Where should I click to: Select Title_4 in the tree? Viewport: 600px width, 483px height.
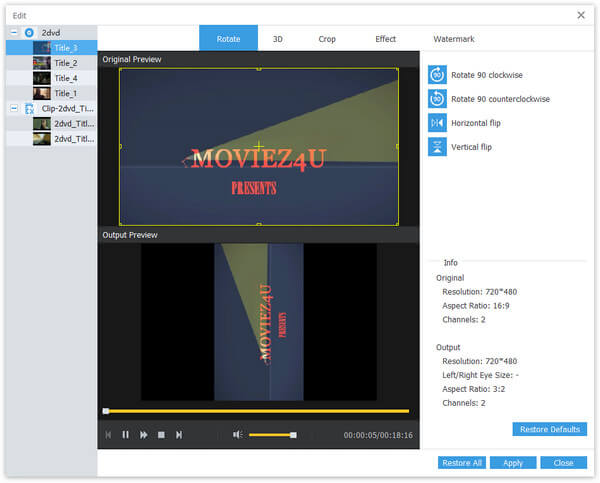tap(51, 78)
